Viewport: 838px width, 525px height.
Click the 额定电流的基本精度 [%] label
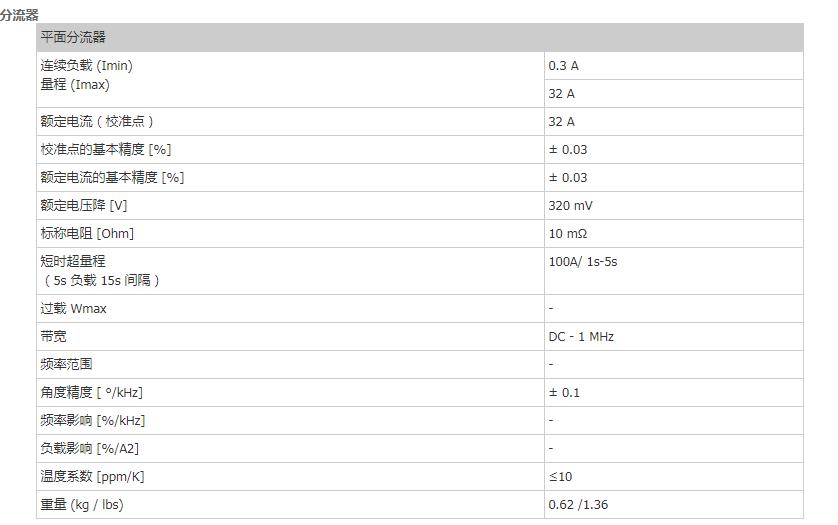pos(112,178)
